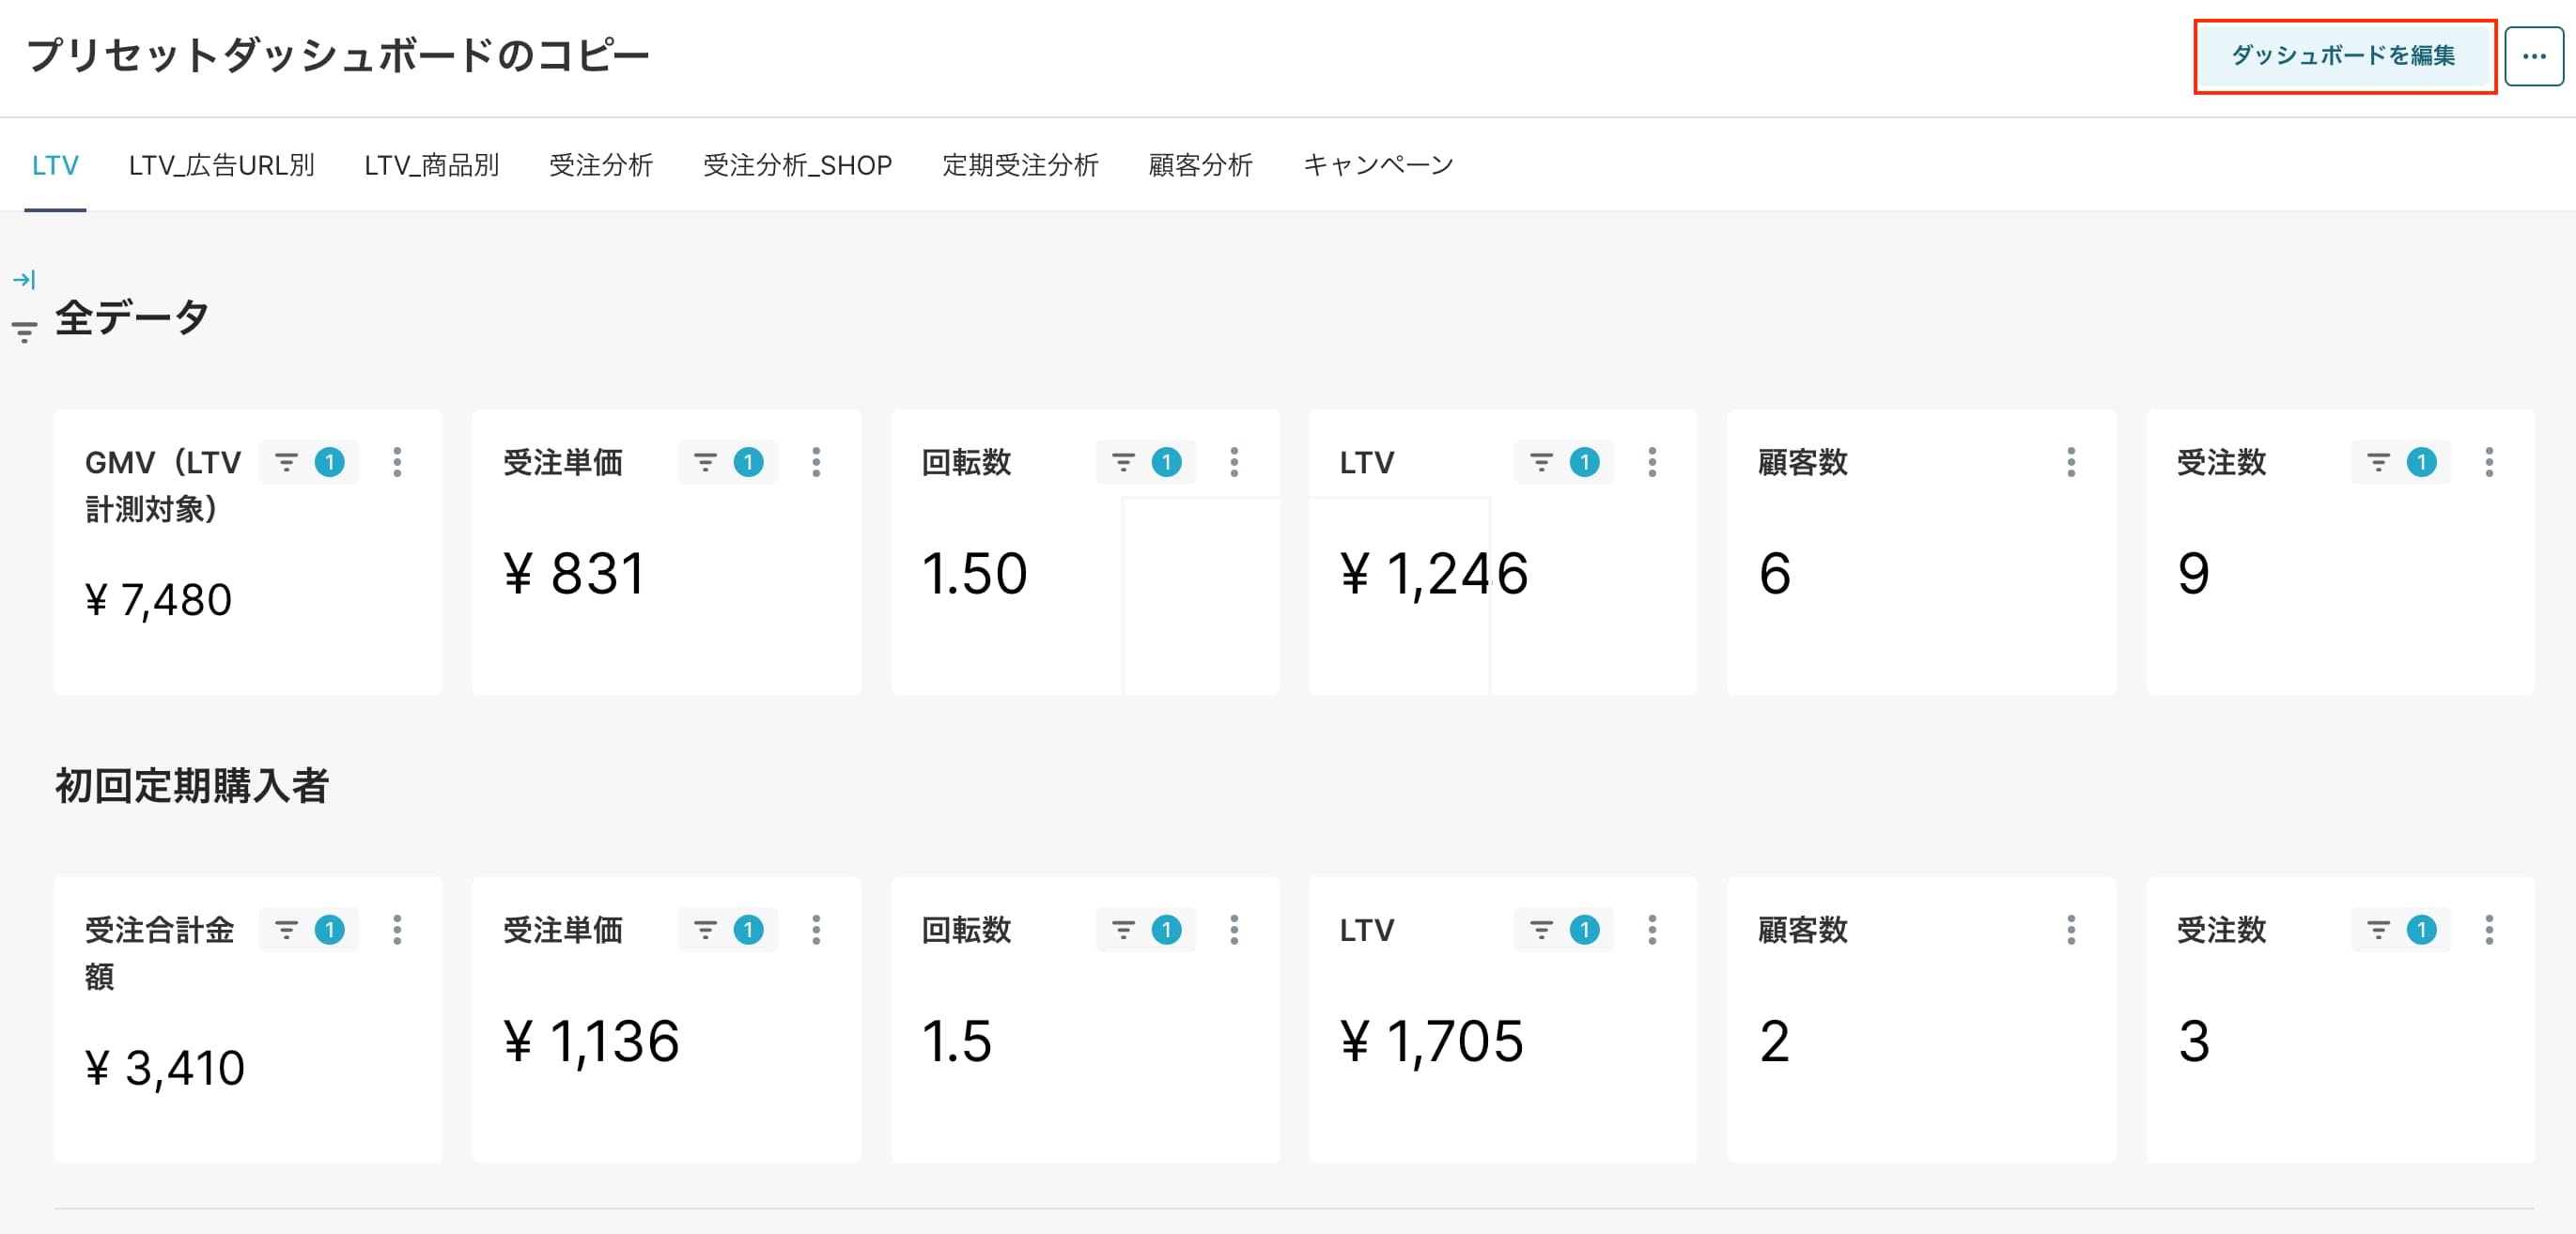
Task: Open the dashboard filter icon beside 全データ
Action: point(24,331)
